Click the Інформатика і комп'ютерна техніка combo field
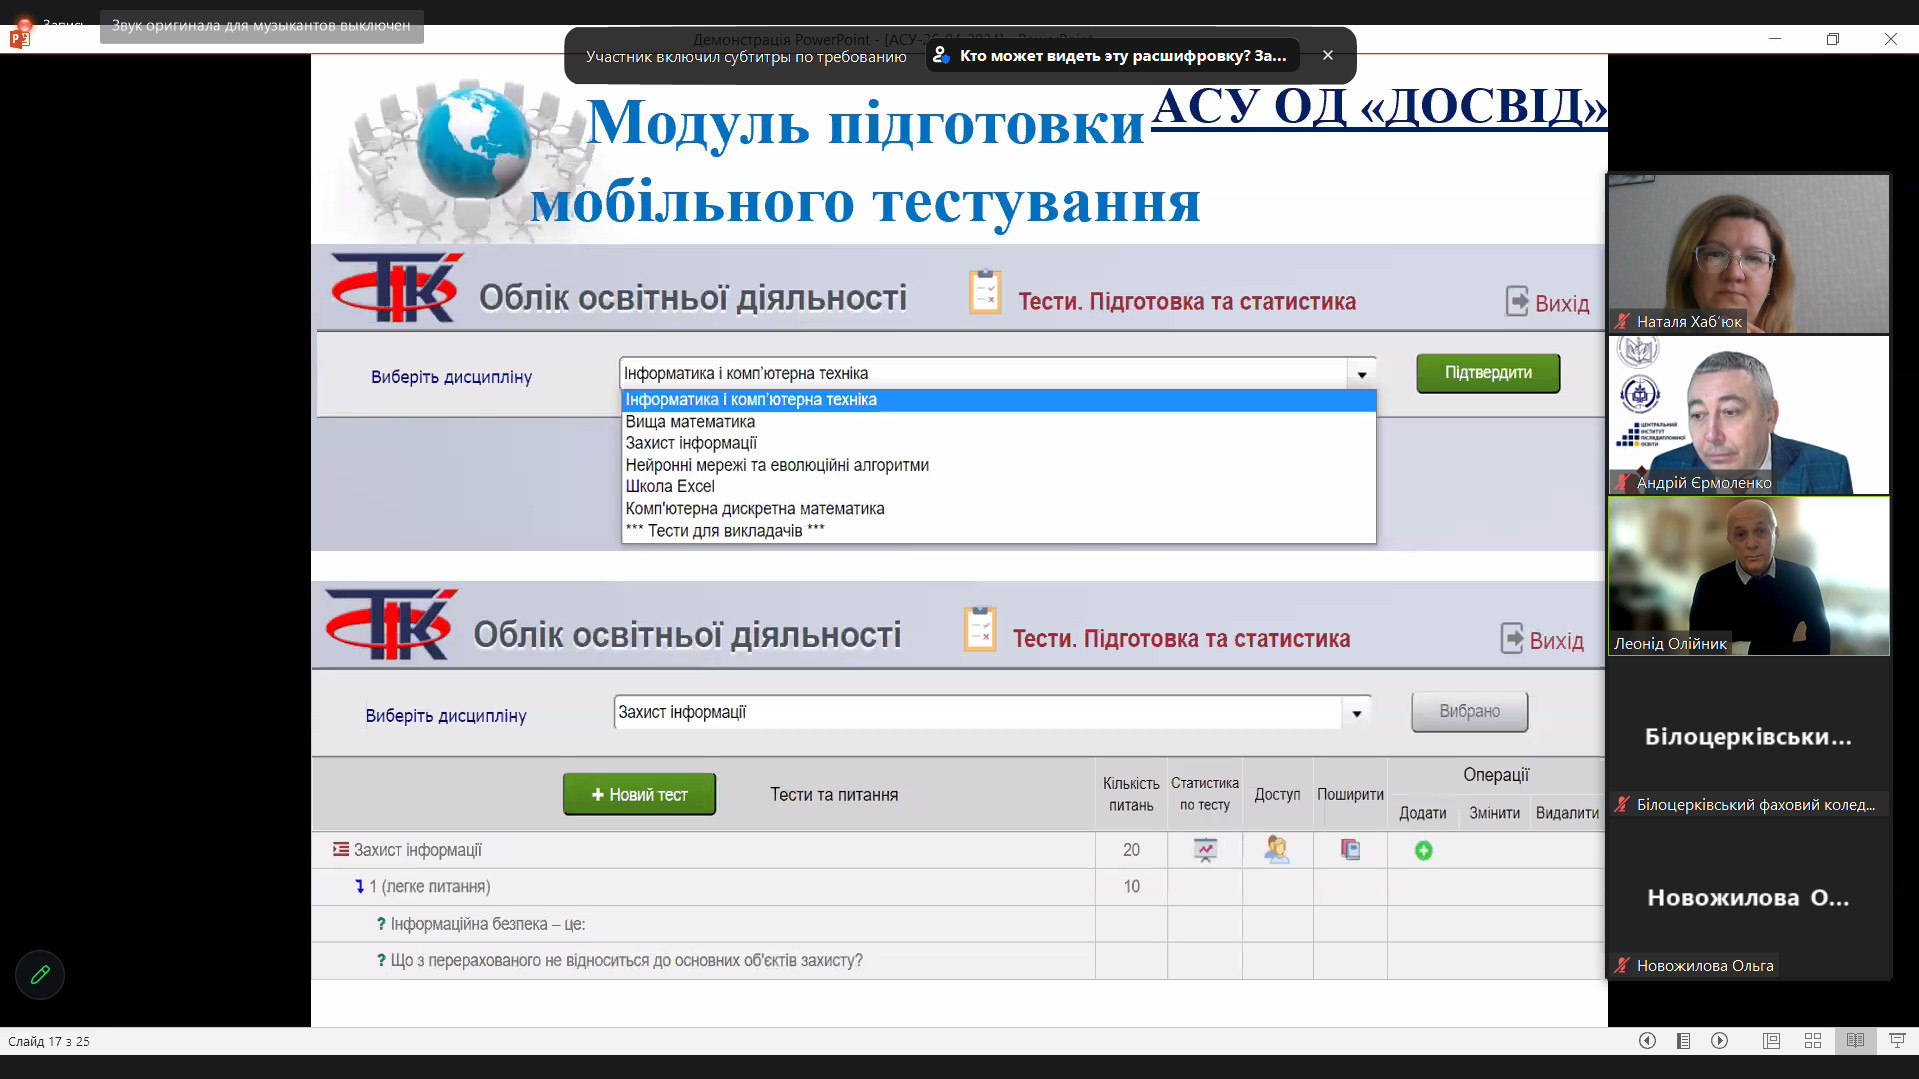This screenshot has width=1919, height=1079. pos(997,374)
